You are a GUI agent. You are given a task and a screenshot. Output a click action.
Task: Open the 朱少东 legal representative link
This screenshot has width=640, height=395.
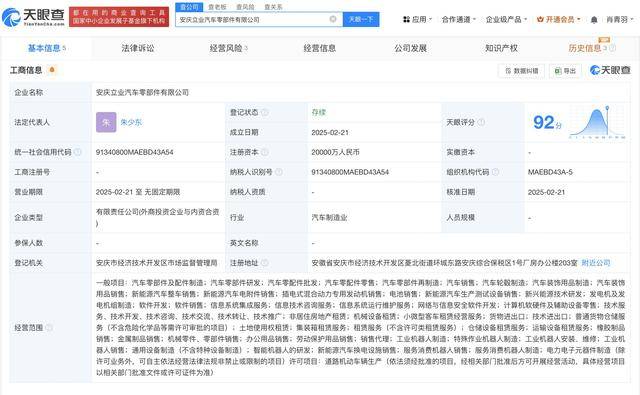[x=131, y=122]
